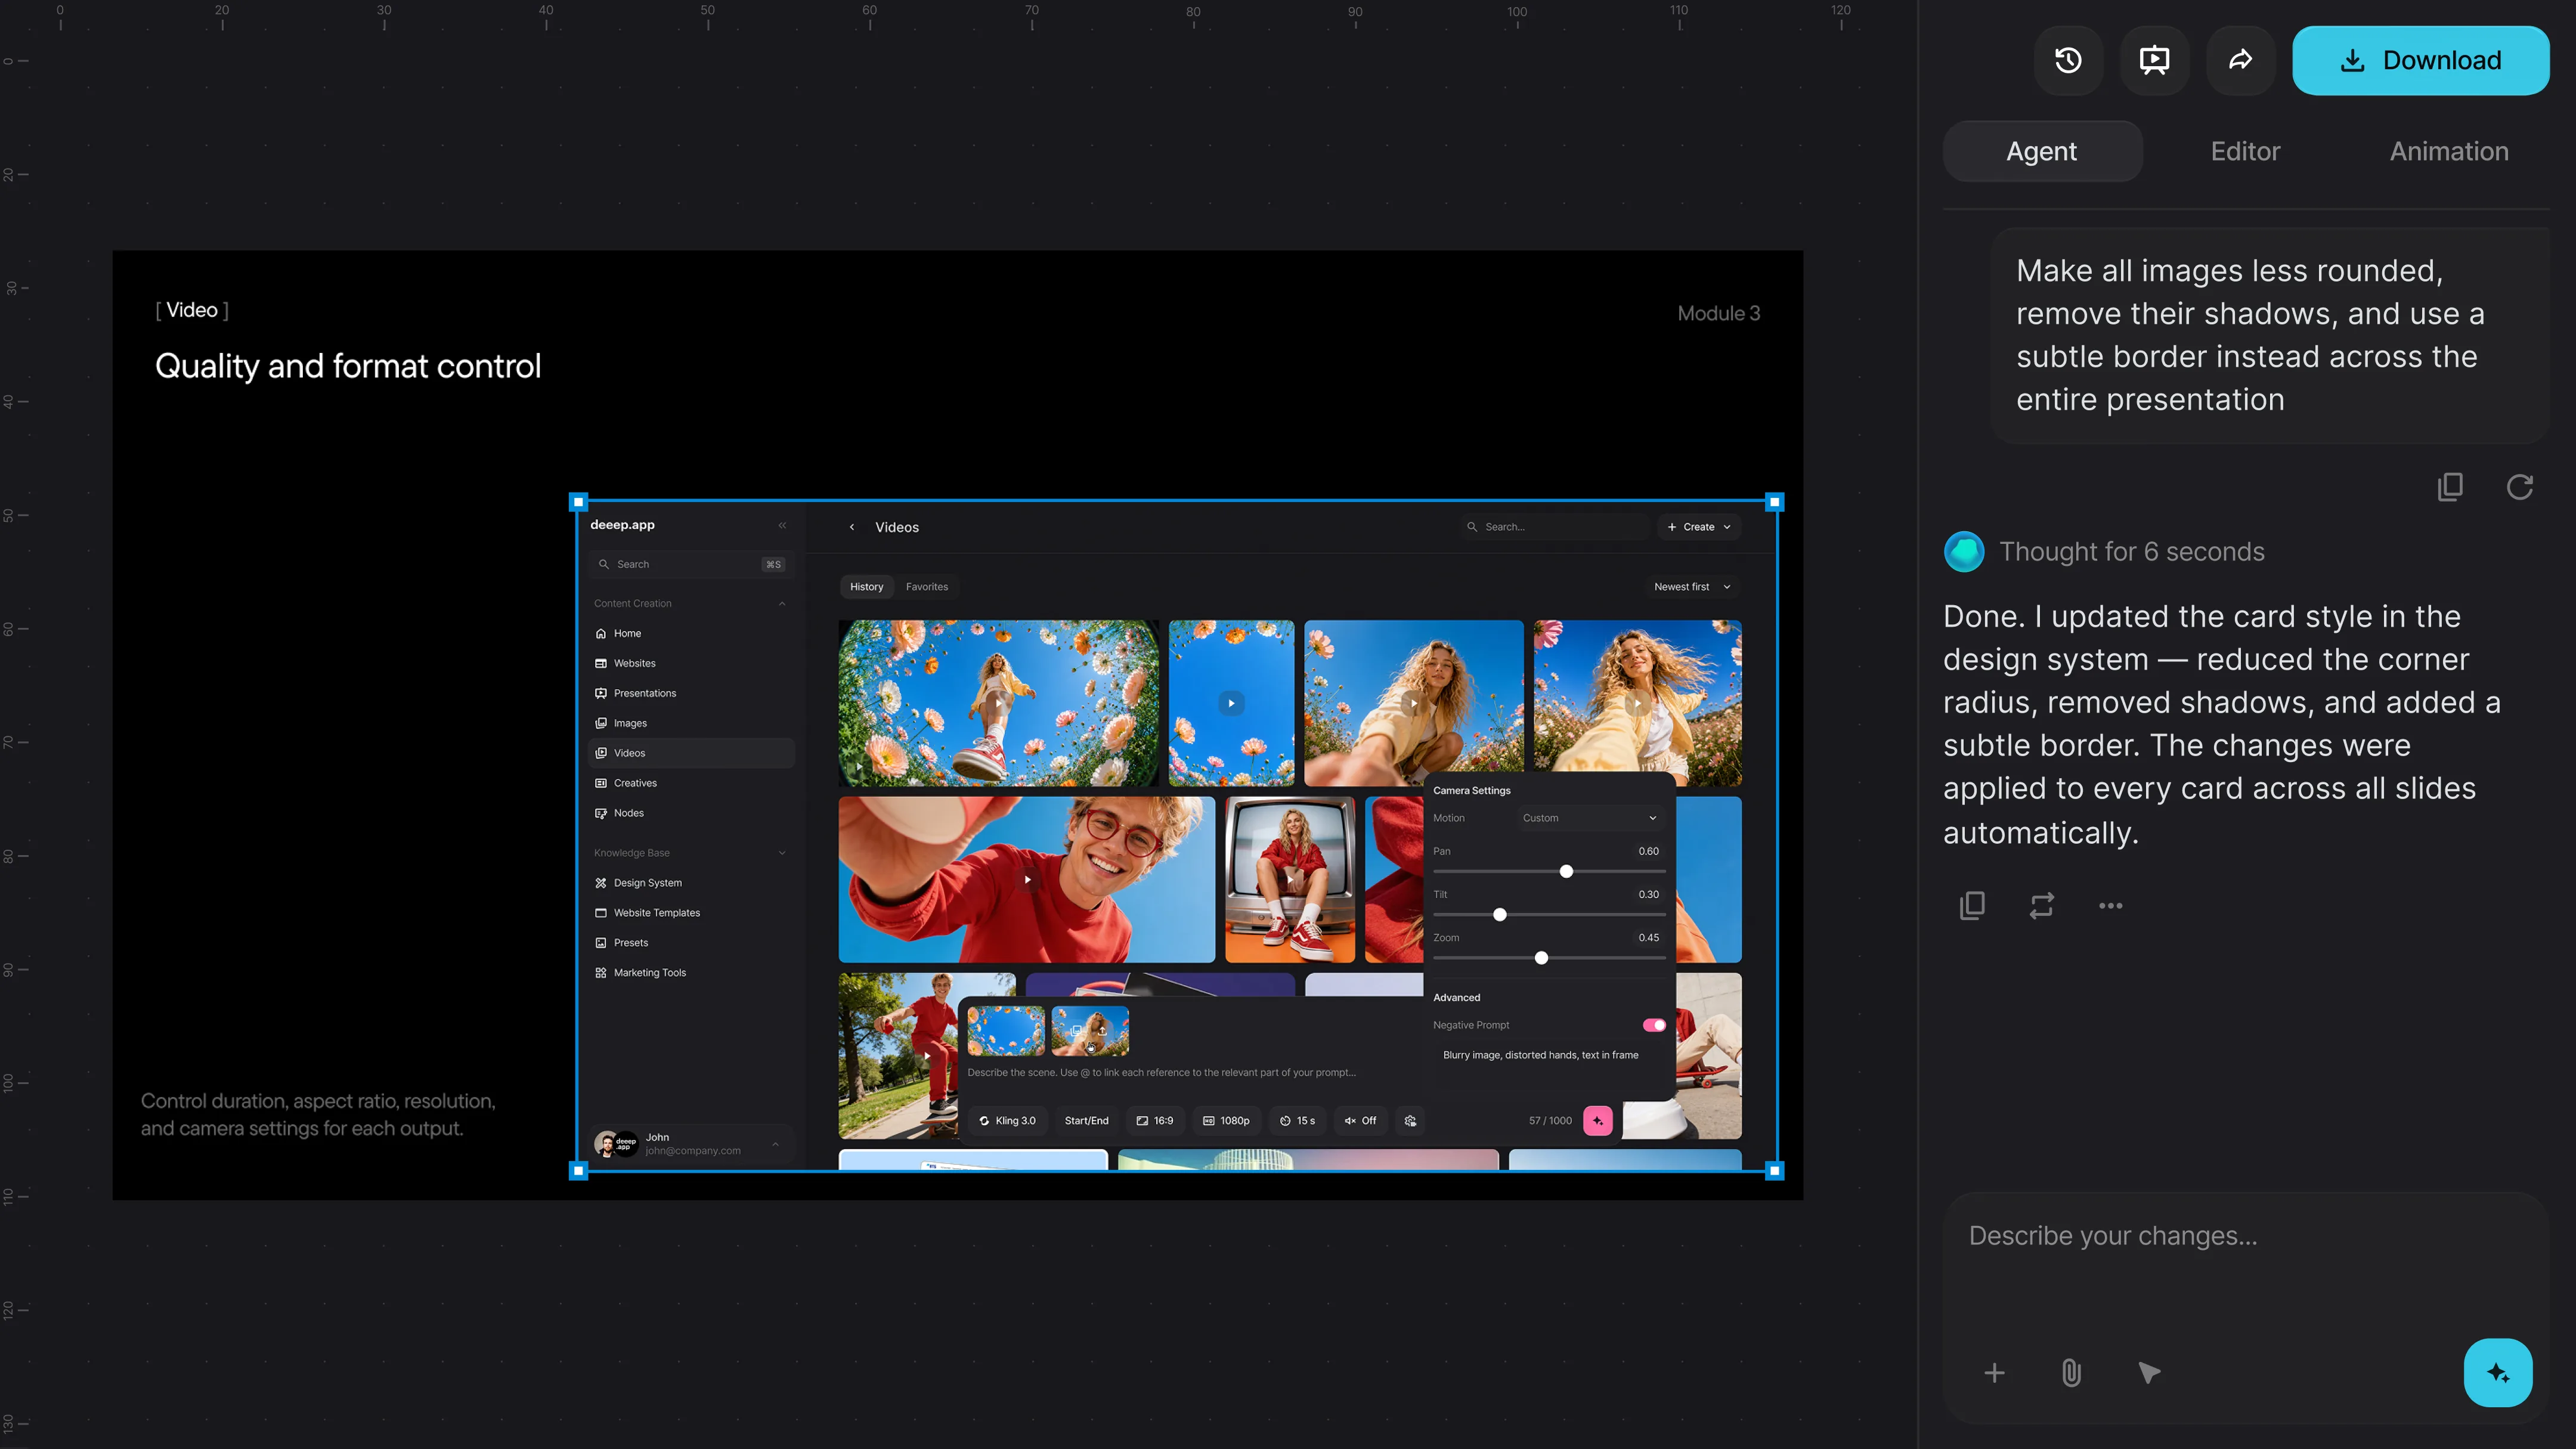Switch to the Agent tab
Screen dimensions: 2576x1449
[x=2042, y=151]
